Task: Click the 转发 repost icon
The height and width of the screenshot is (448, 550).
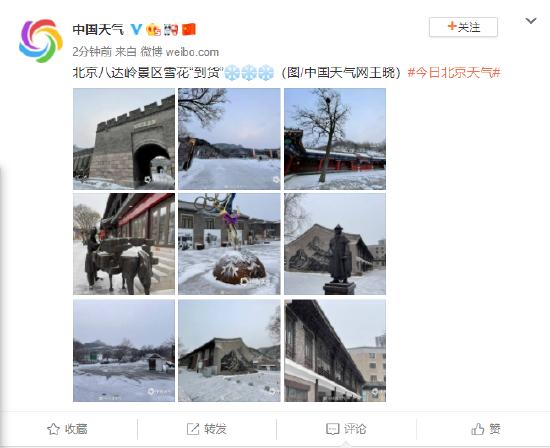Action: [193, 429]
